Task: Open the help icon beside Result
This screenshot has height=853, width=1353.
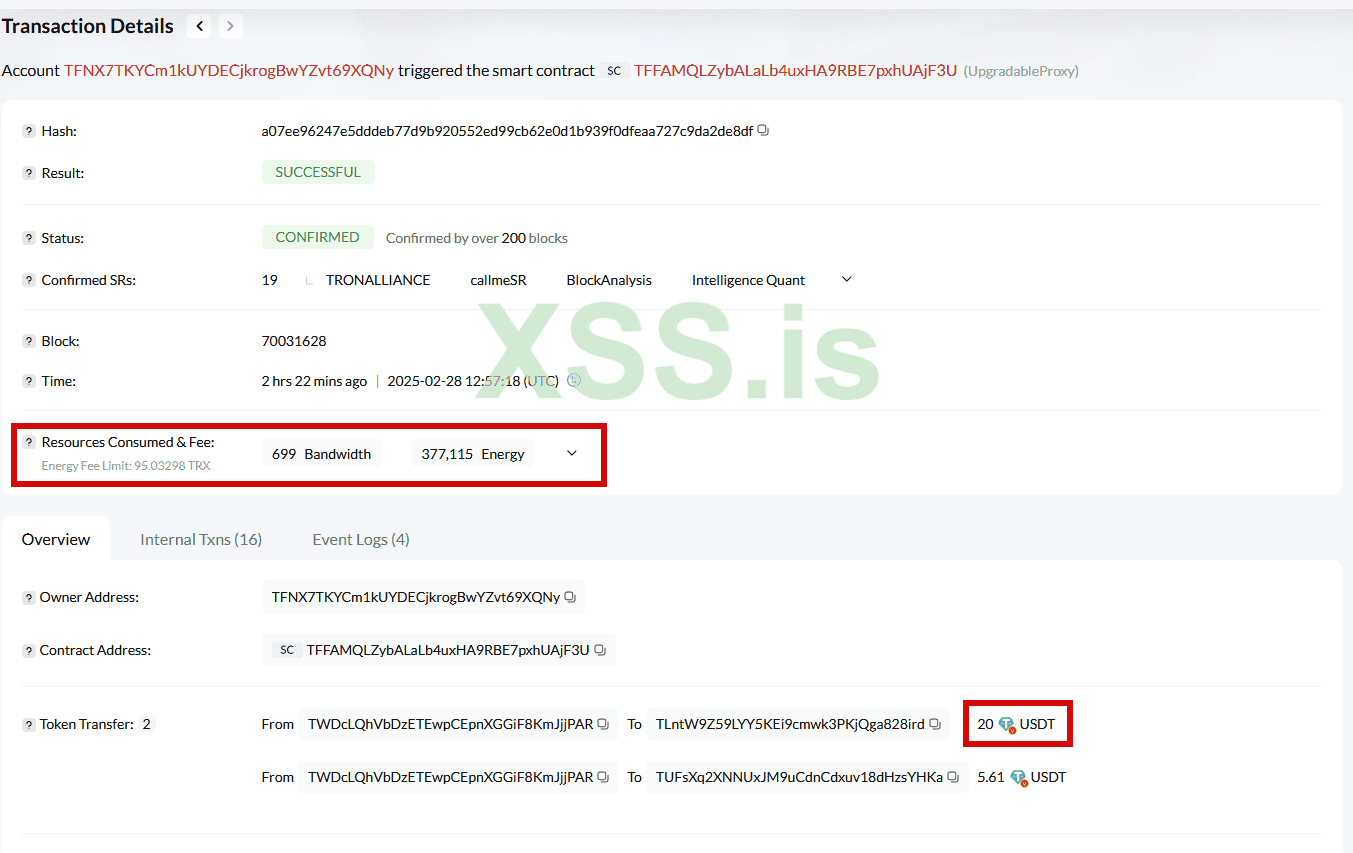Action: point(29,173)
